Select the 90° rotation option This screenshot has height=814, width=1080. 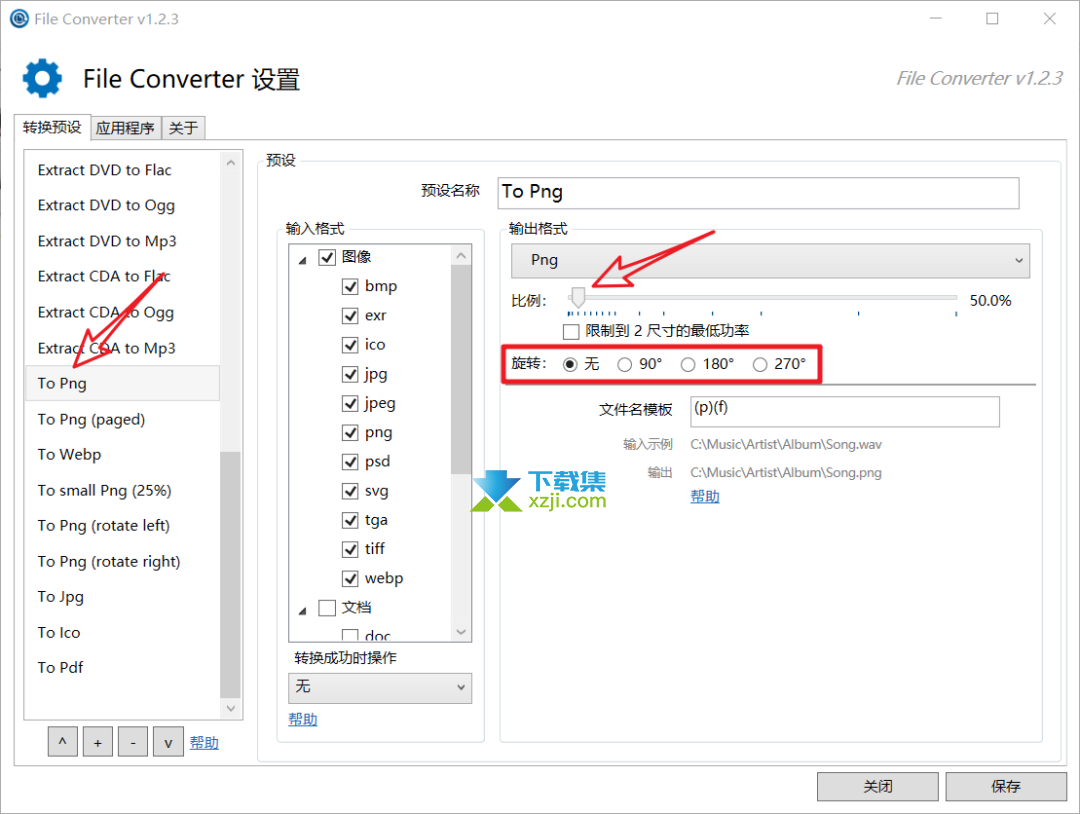[624, 364]
